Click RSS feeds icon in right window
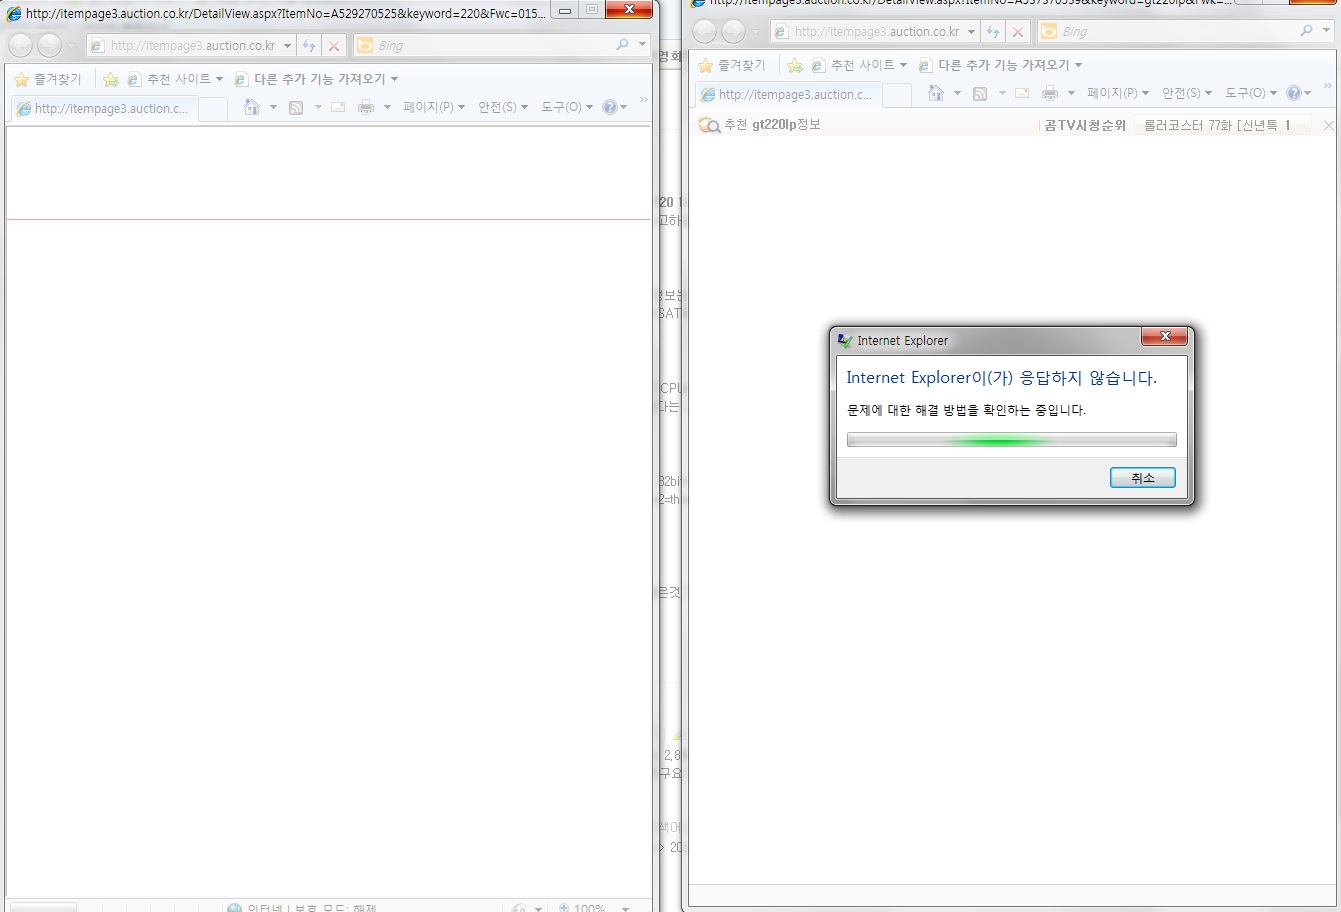Image resolution: width=1341 pixels, height=912 pixels. (x=980, y=93)
